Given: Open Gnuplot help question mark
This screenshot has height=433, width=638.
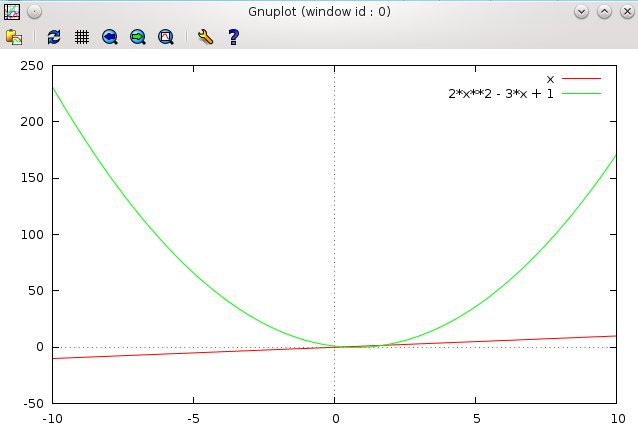Looking at the screenshot, I should coord(233,37).
